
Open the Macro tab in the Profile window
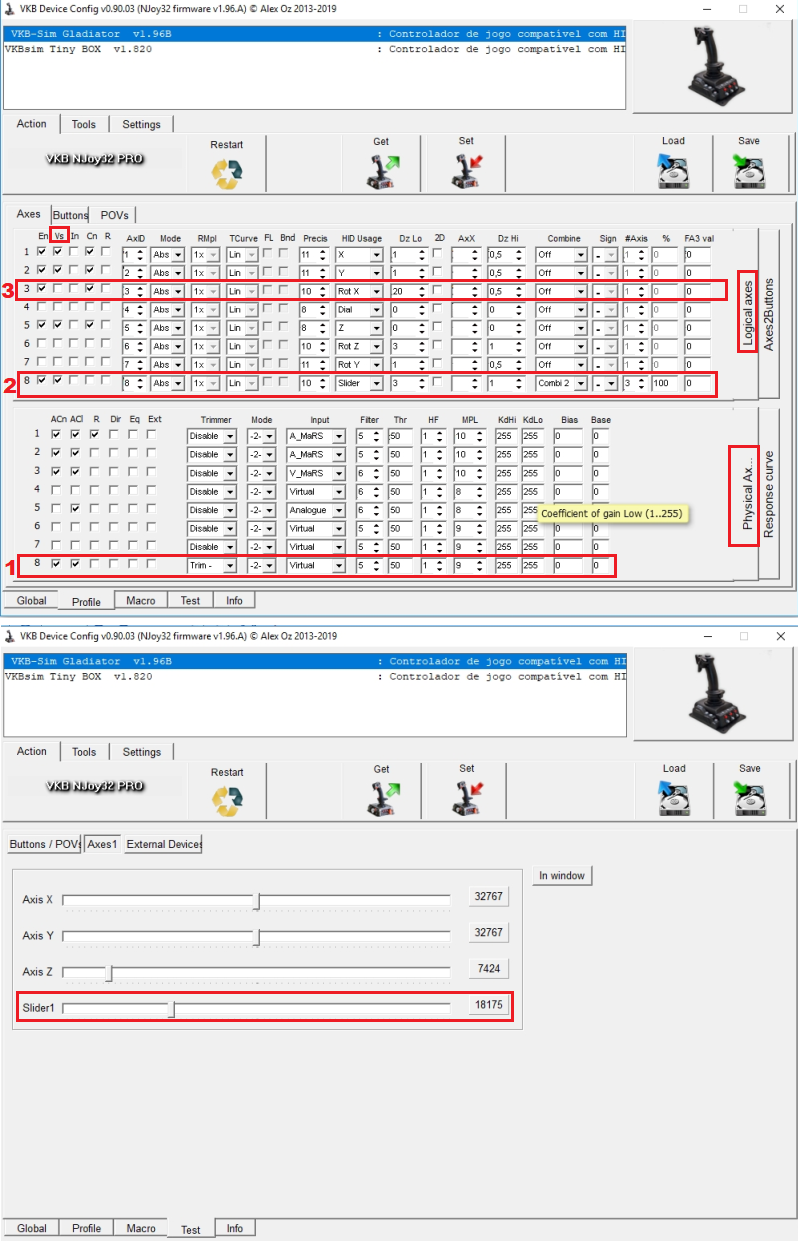tap(140, 600)
